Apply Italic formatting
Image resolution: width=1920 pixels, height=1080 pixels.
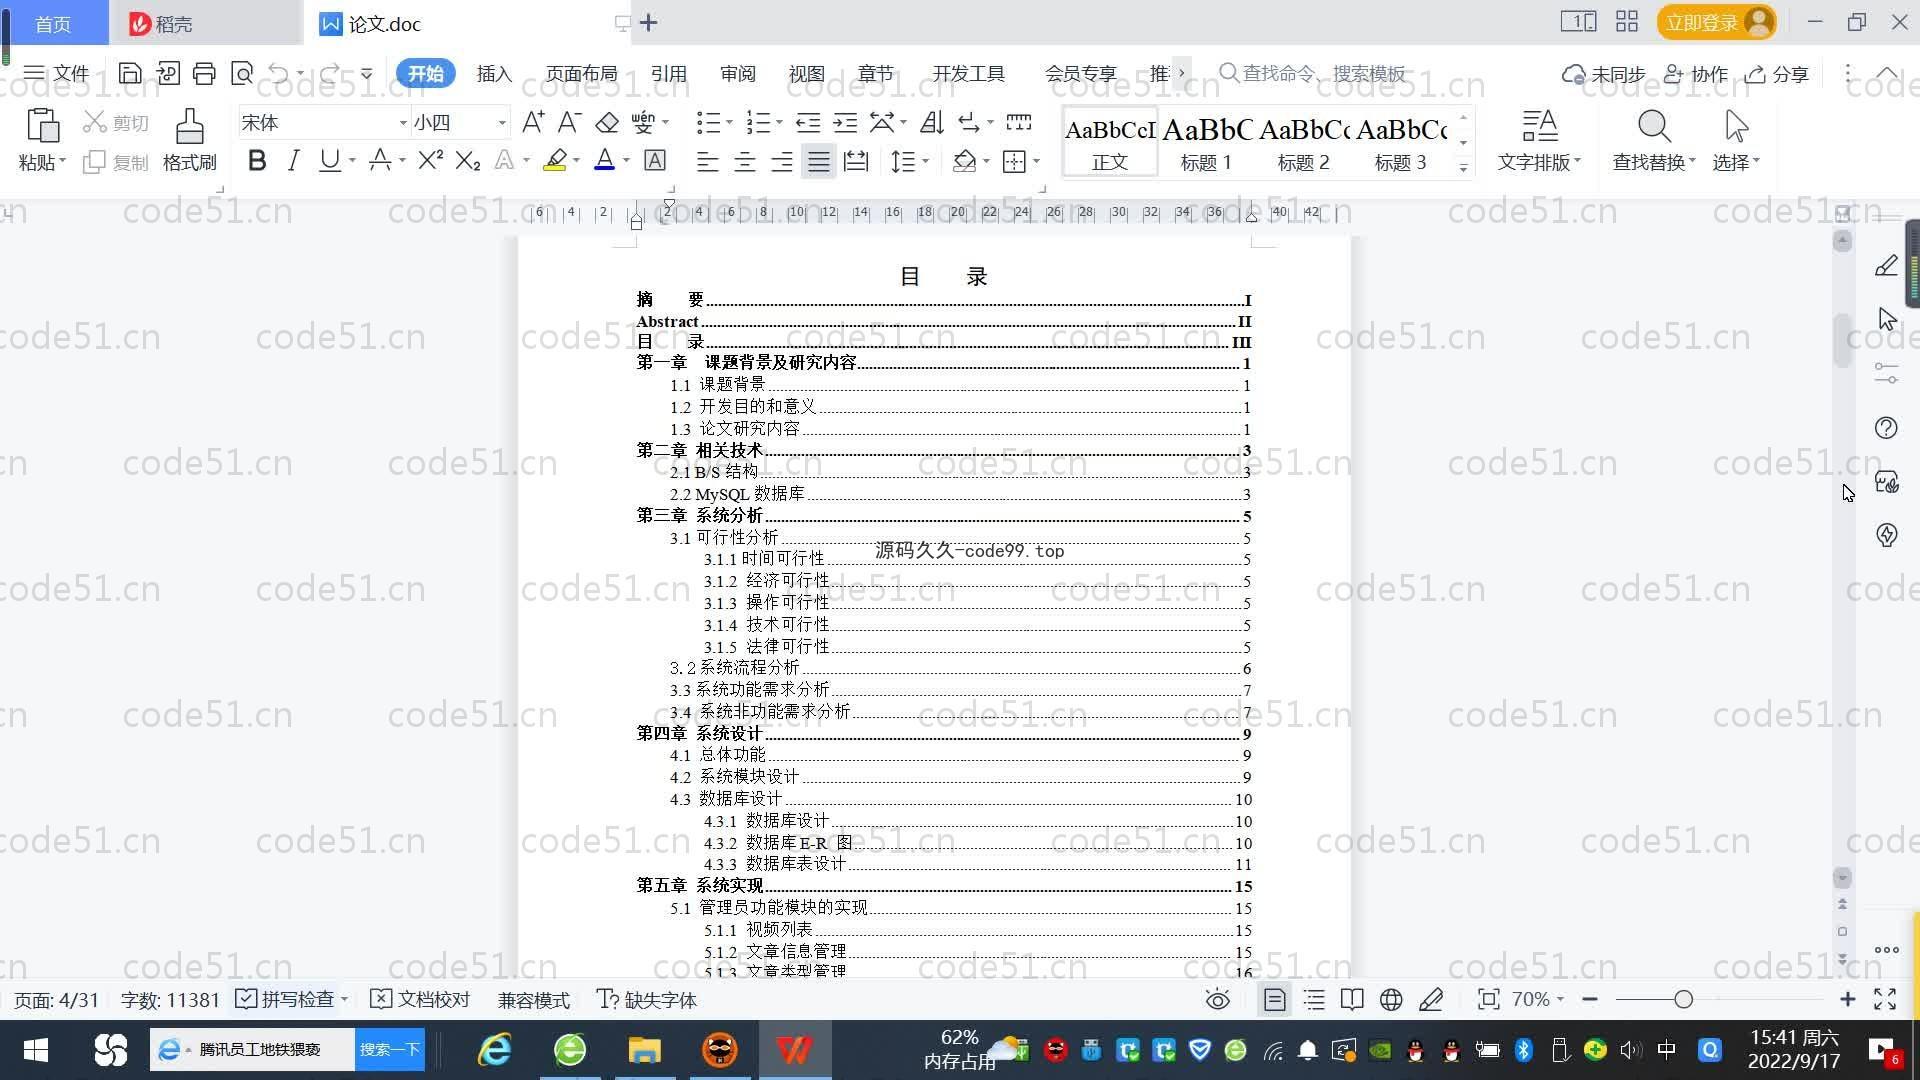pyautogui.click(x=293, y=161)
